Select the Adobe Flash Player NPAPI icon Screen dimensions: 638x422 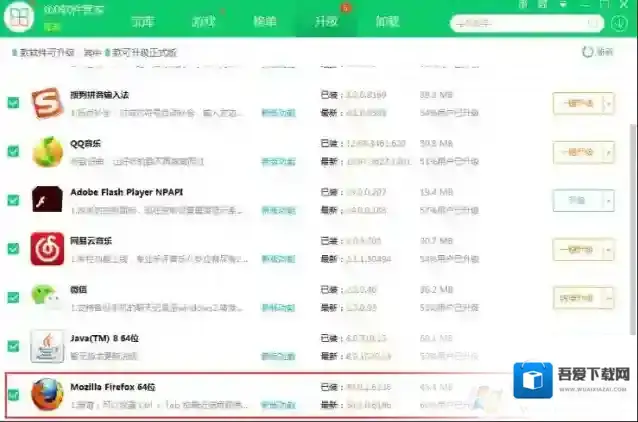(46, 200)
